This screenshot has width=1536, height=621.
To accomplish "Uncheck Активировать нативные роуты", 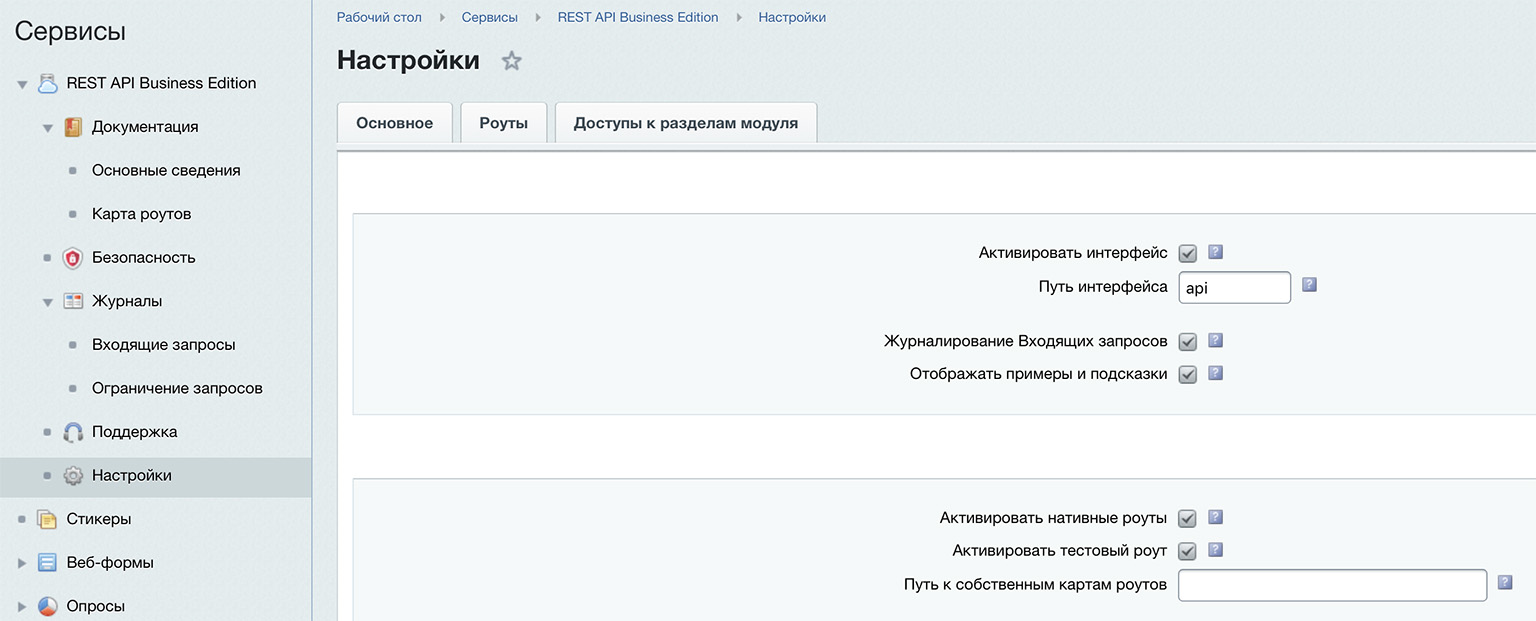I will click(x=1188, y=518).
